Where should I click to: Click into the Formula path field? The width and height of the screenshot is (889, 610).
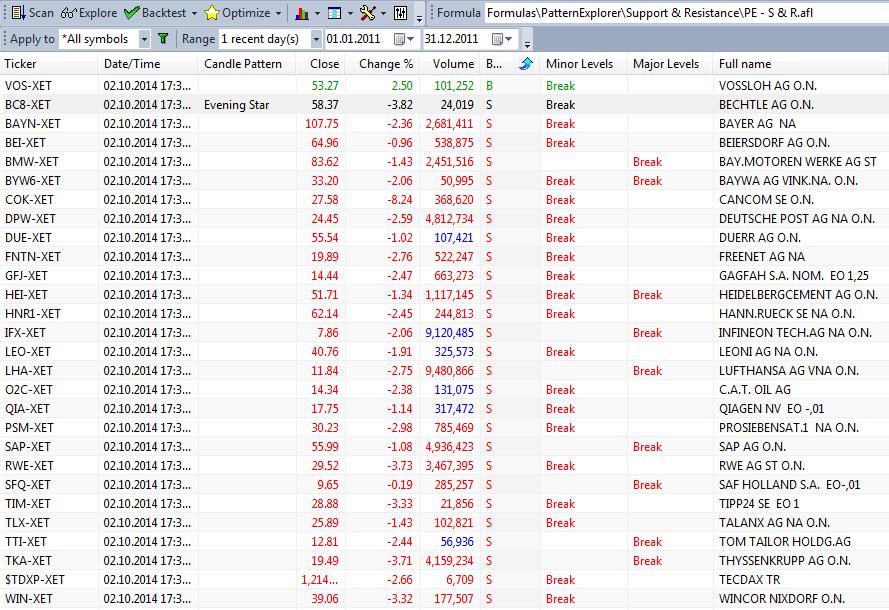pyautogui.click(x=687, y=12)
